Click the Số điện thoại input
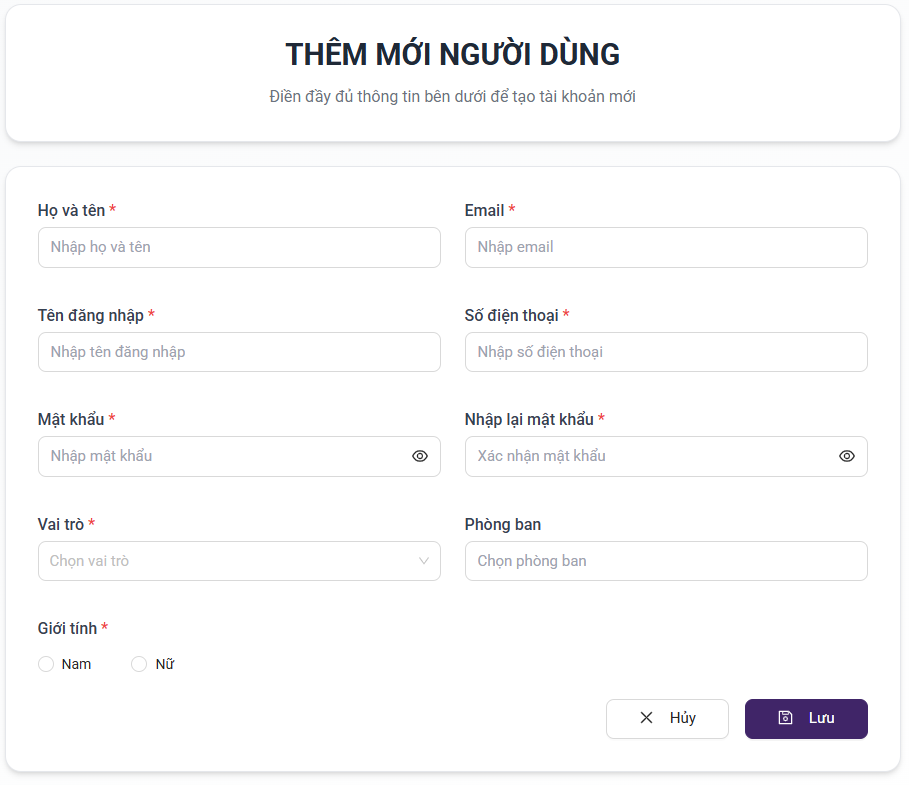 pyautogui.click(x=666, y=352)
